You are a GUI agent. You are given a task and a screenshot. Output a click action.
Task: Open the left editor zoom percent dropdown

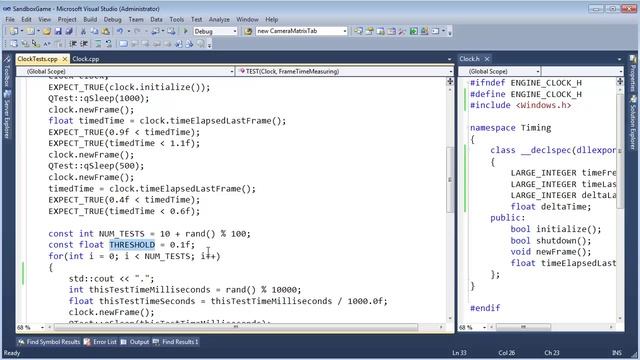pos(42,327)
